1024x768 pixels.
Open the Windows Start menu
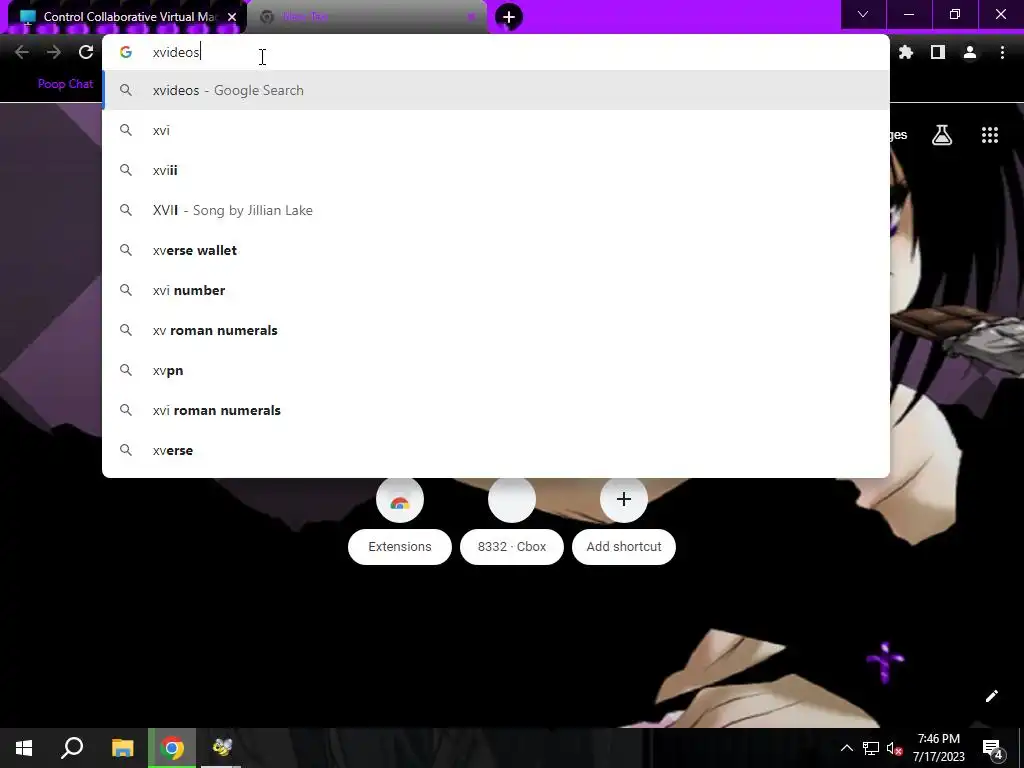[x=24, y=748]
